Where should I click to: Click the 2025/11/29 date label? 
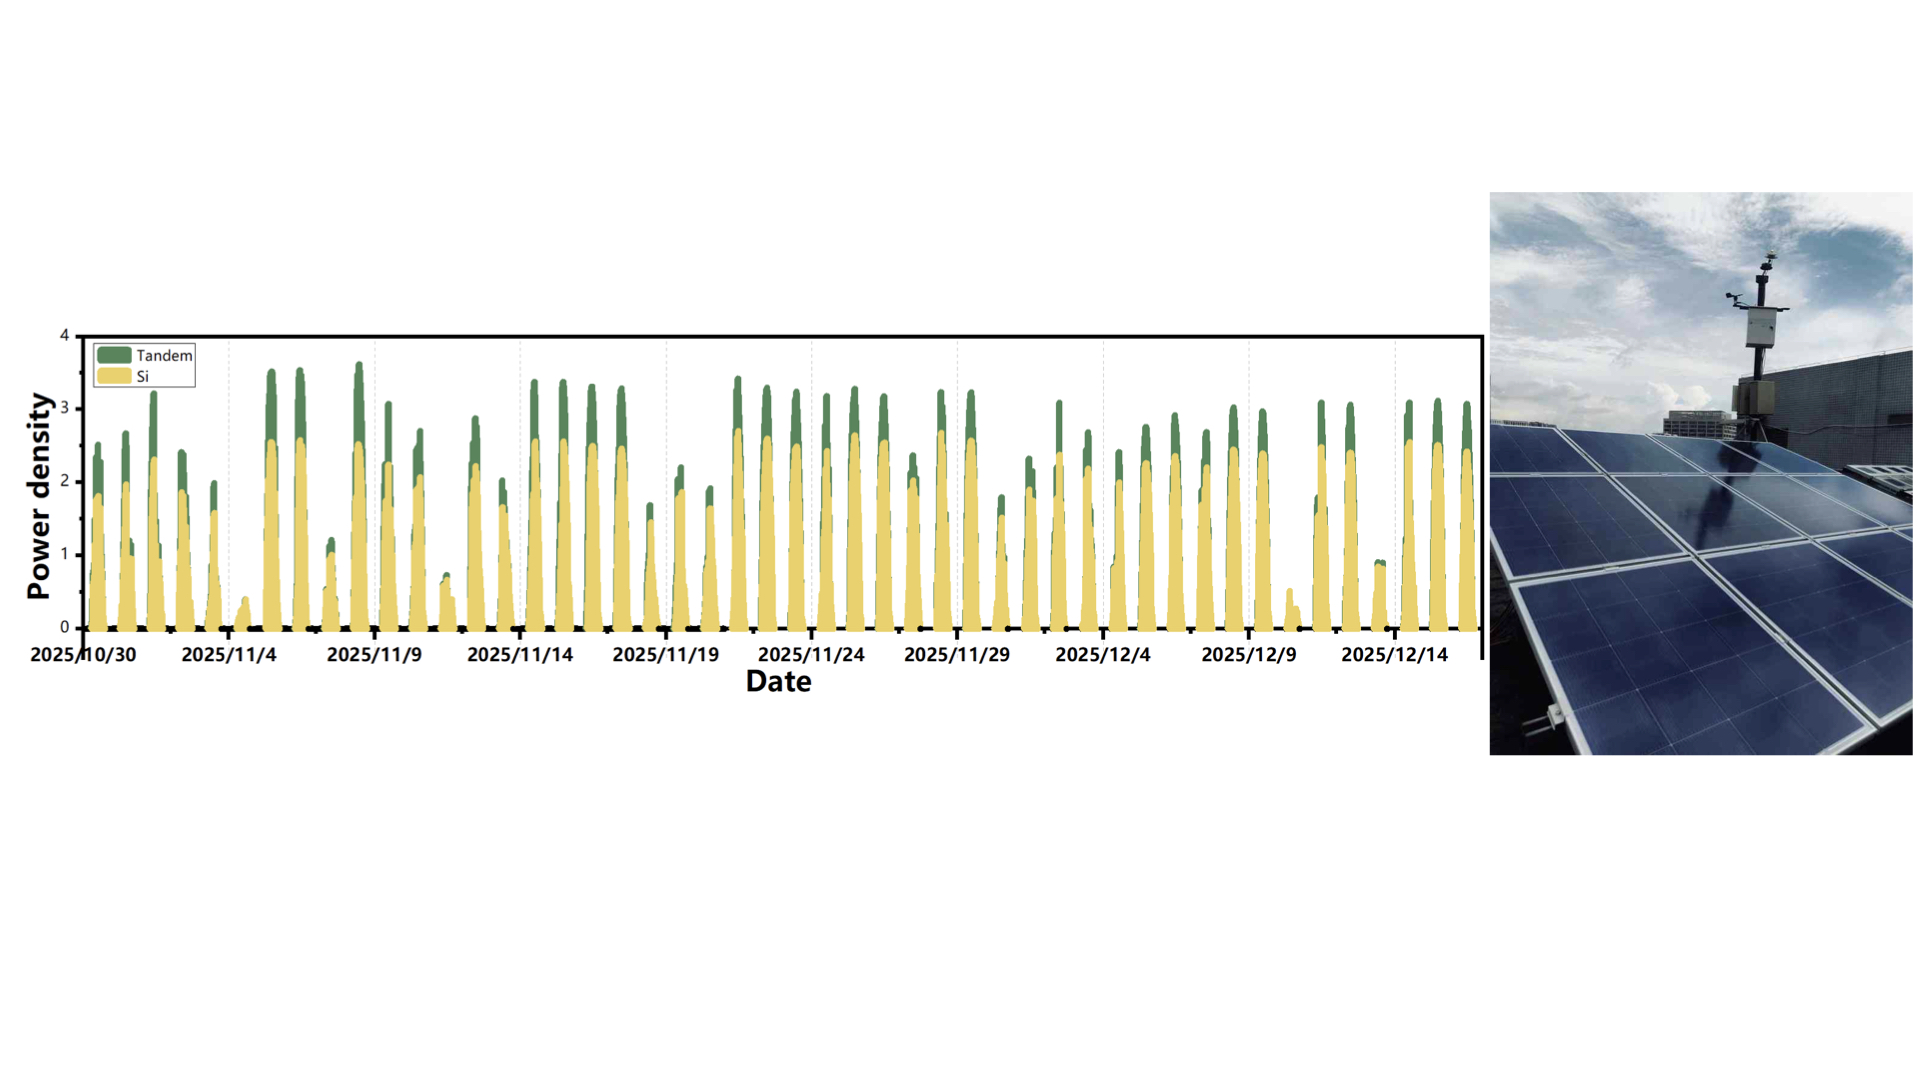(x=957, y=655)
